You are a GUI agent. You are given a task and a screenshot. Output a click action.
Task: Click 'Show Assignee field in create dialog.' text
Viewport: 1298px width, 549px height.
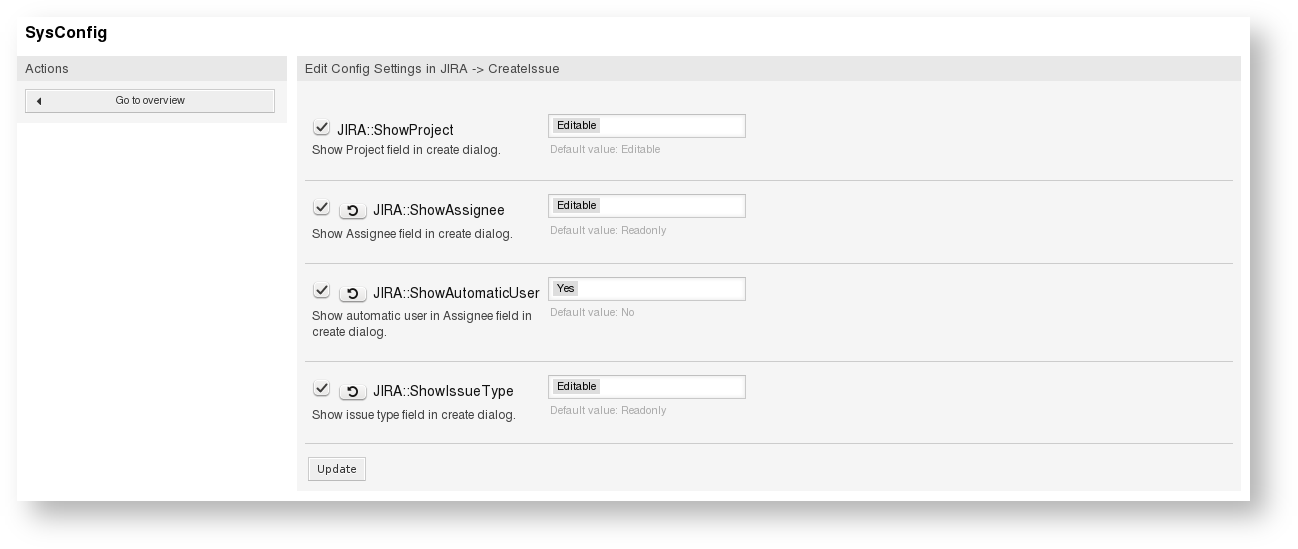pos(412,234)
